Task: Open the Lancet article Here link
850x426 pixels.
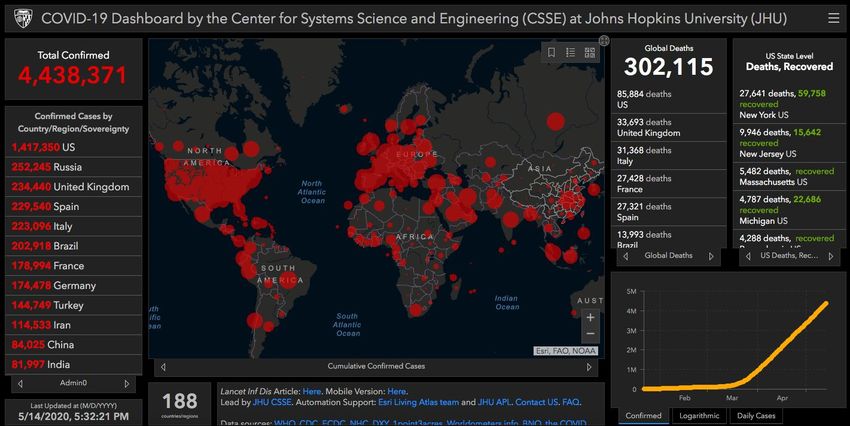Action: click(x=312, y=391)
